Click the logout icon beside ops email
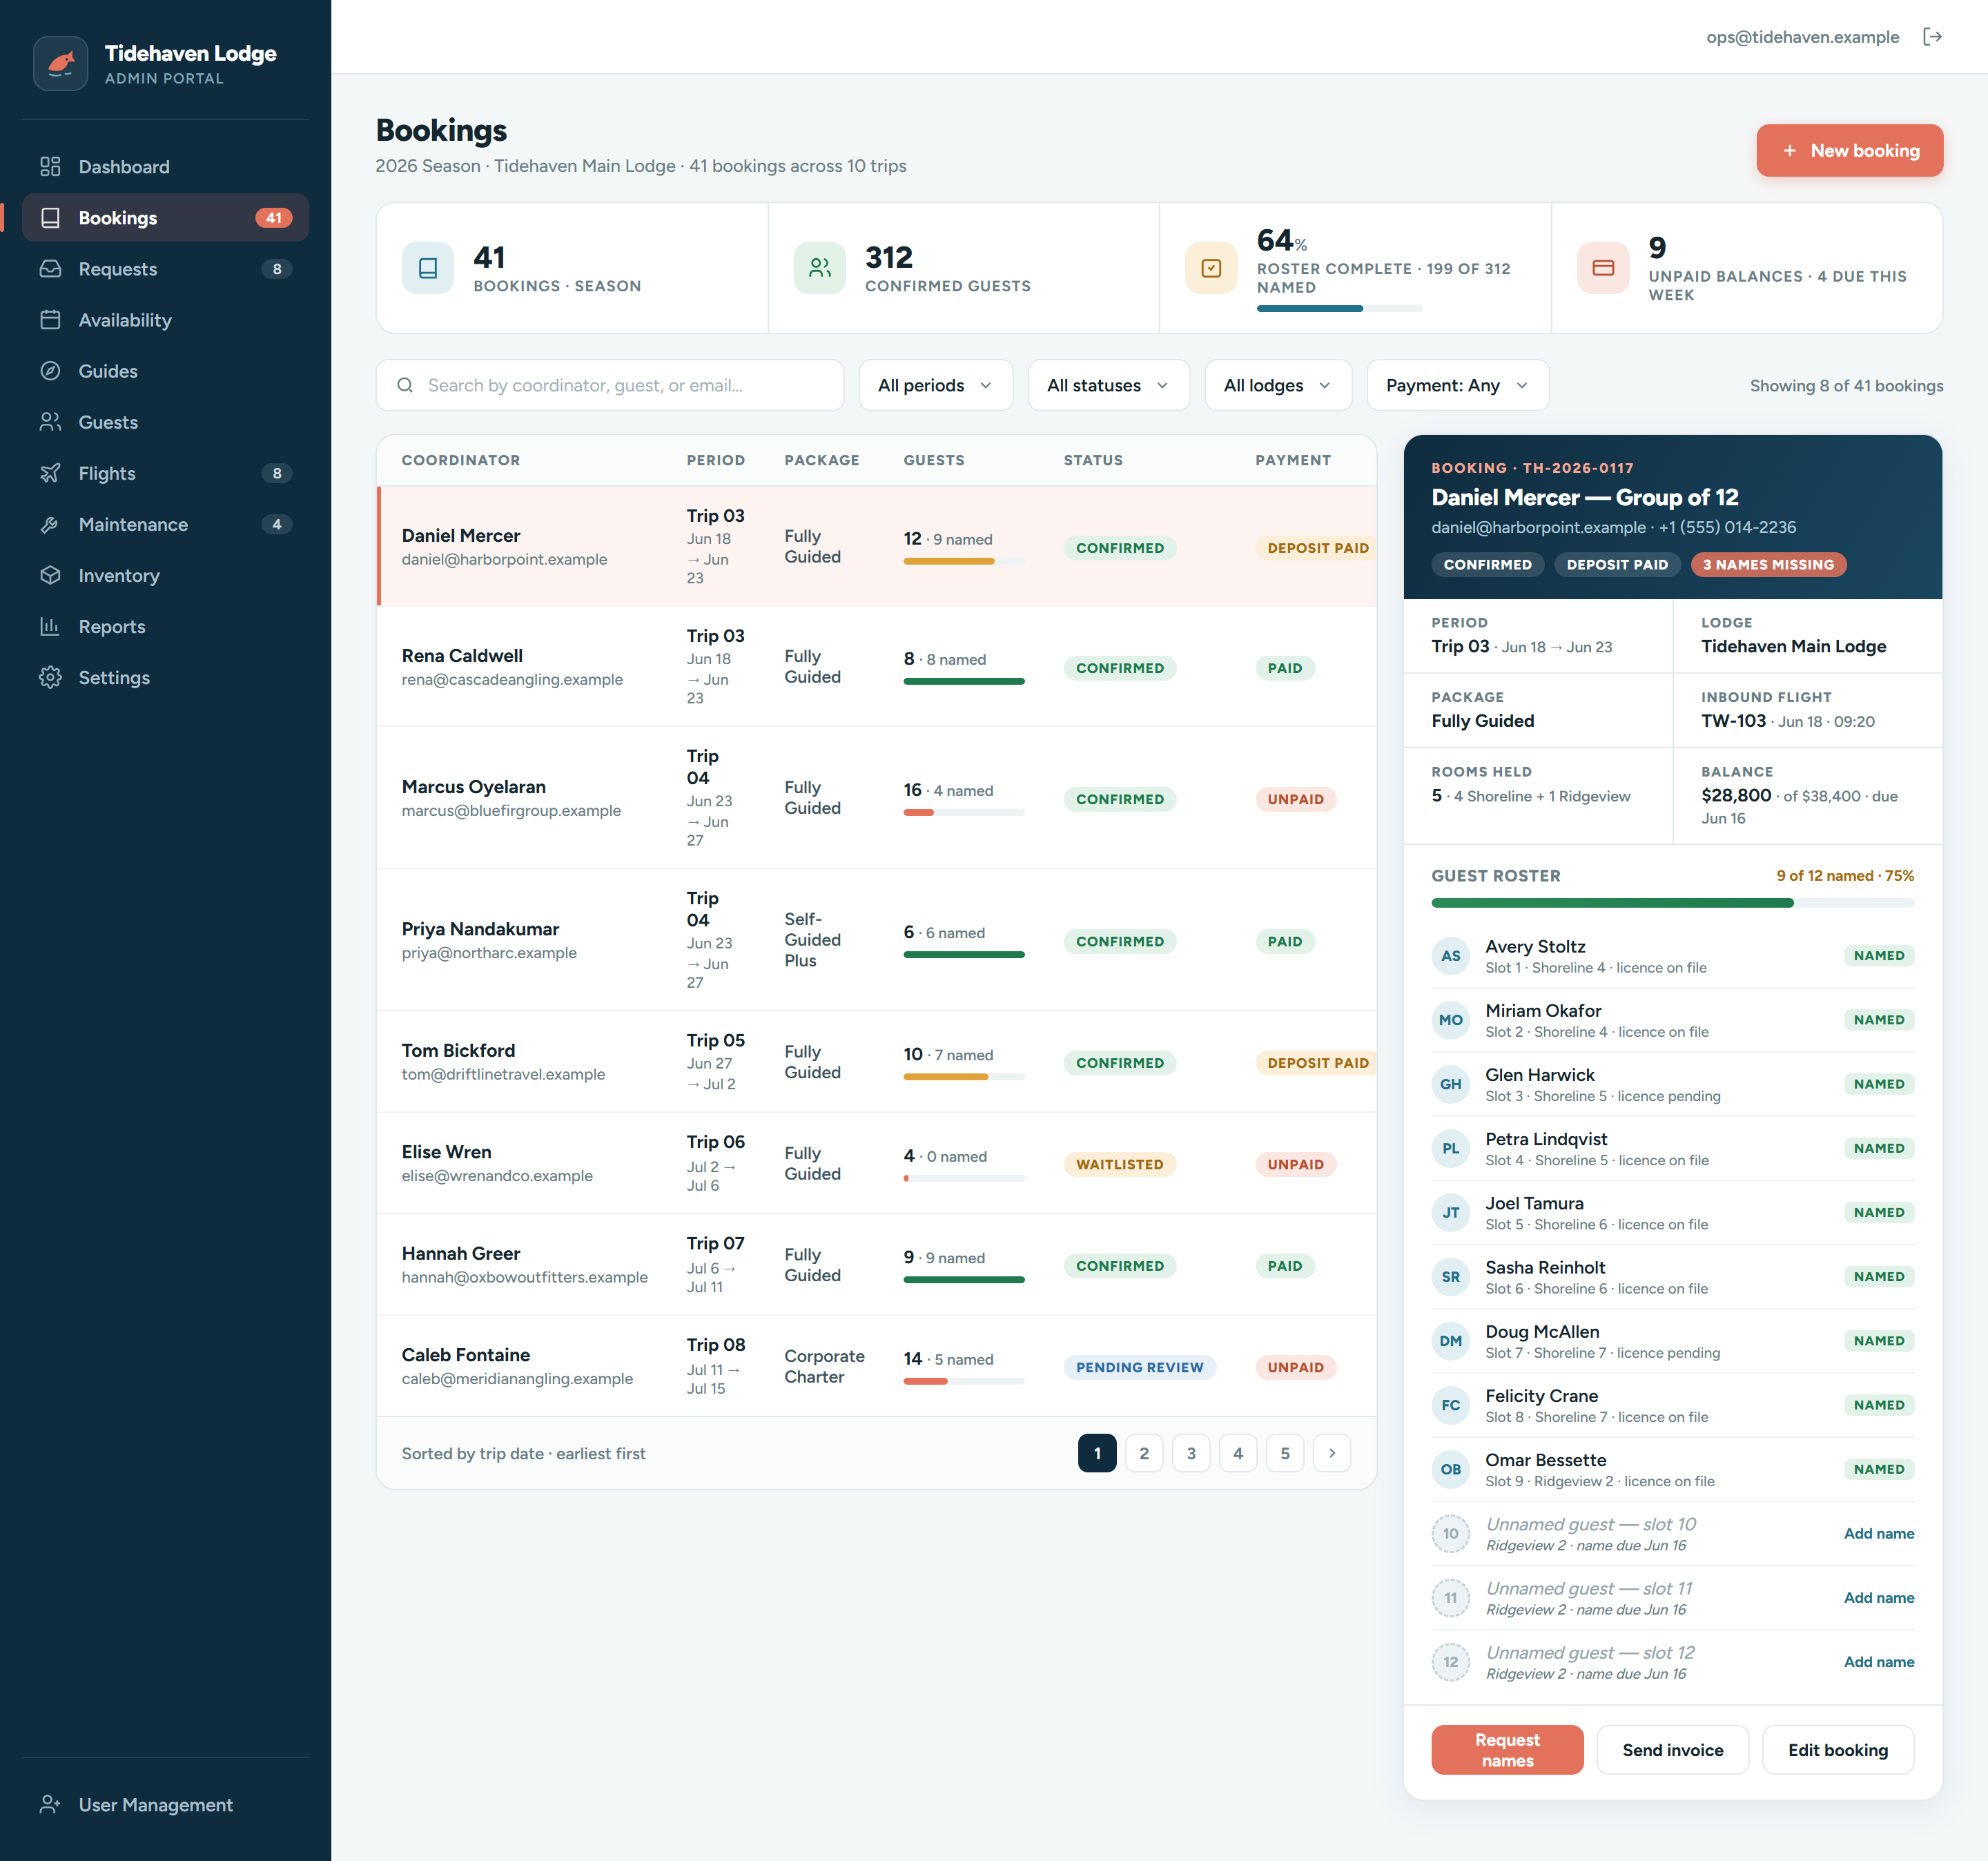This screenshot has height=1861, width=1988. (1932, 37)
